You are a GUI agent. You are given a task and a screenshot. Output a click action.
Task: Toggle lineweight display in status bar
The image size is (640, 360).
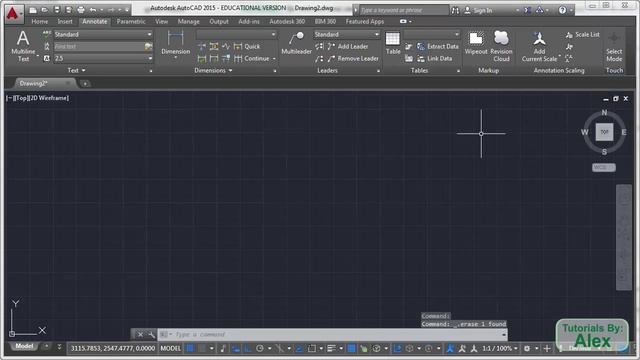pos(331,348)
